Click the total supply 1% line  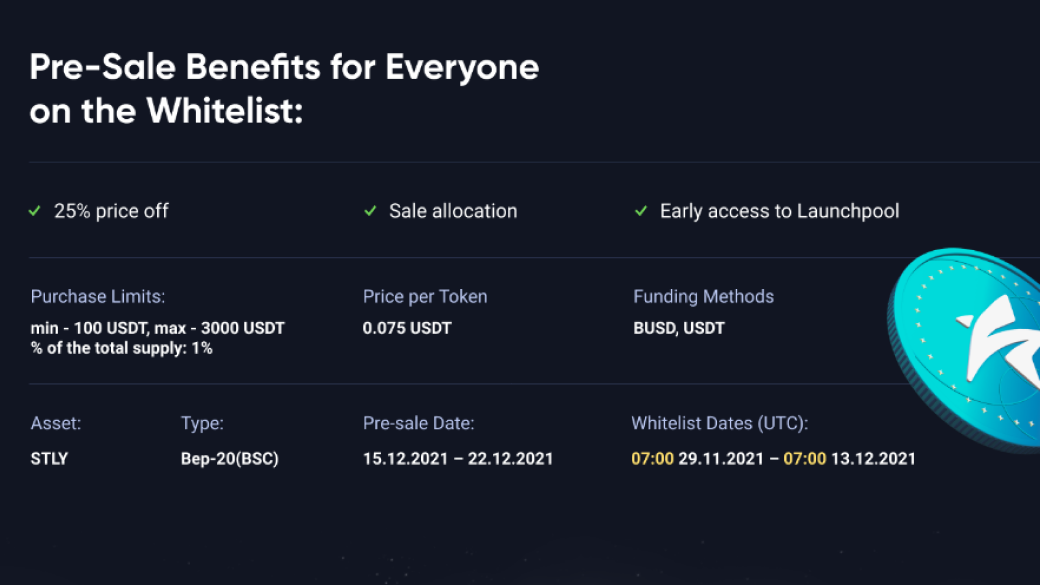pos(121,348)
